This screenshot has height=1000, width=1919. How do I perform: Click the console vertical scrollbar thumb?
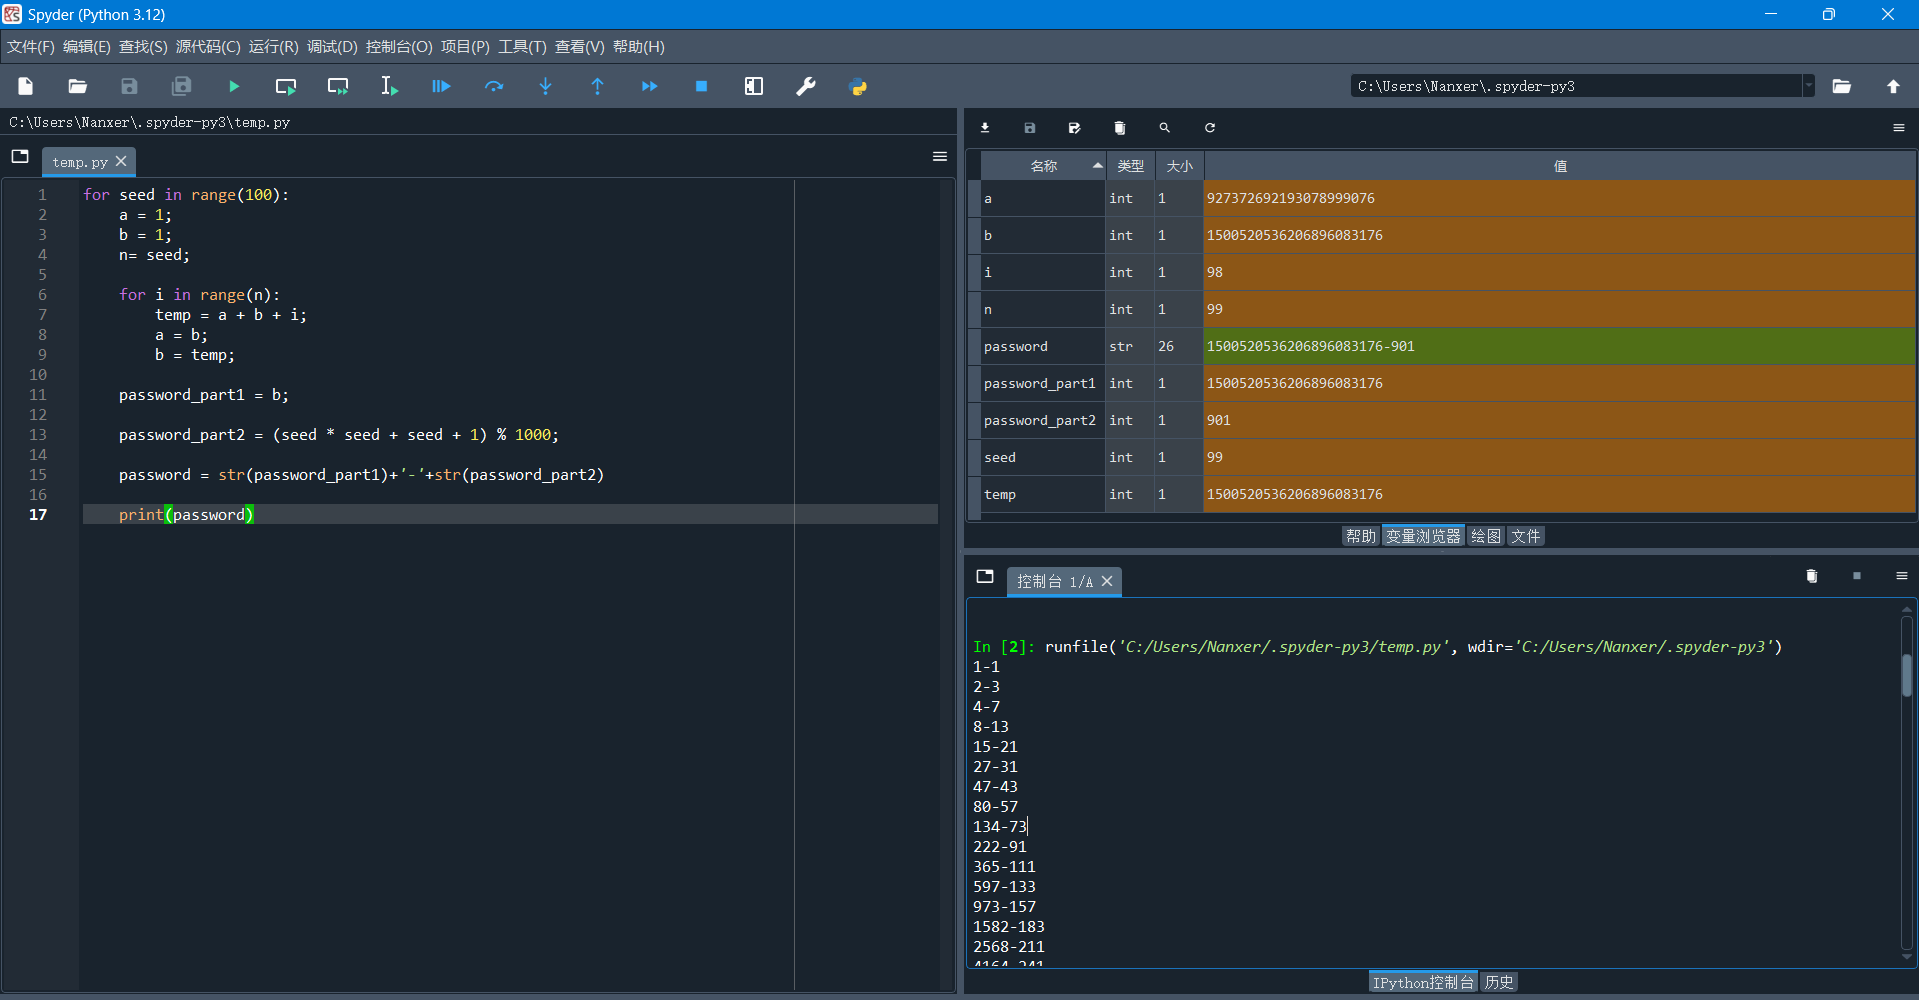(x=1907, y=675)
